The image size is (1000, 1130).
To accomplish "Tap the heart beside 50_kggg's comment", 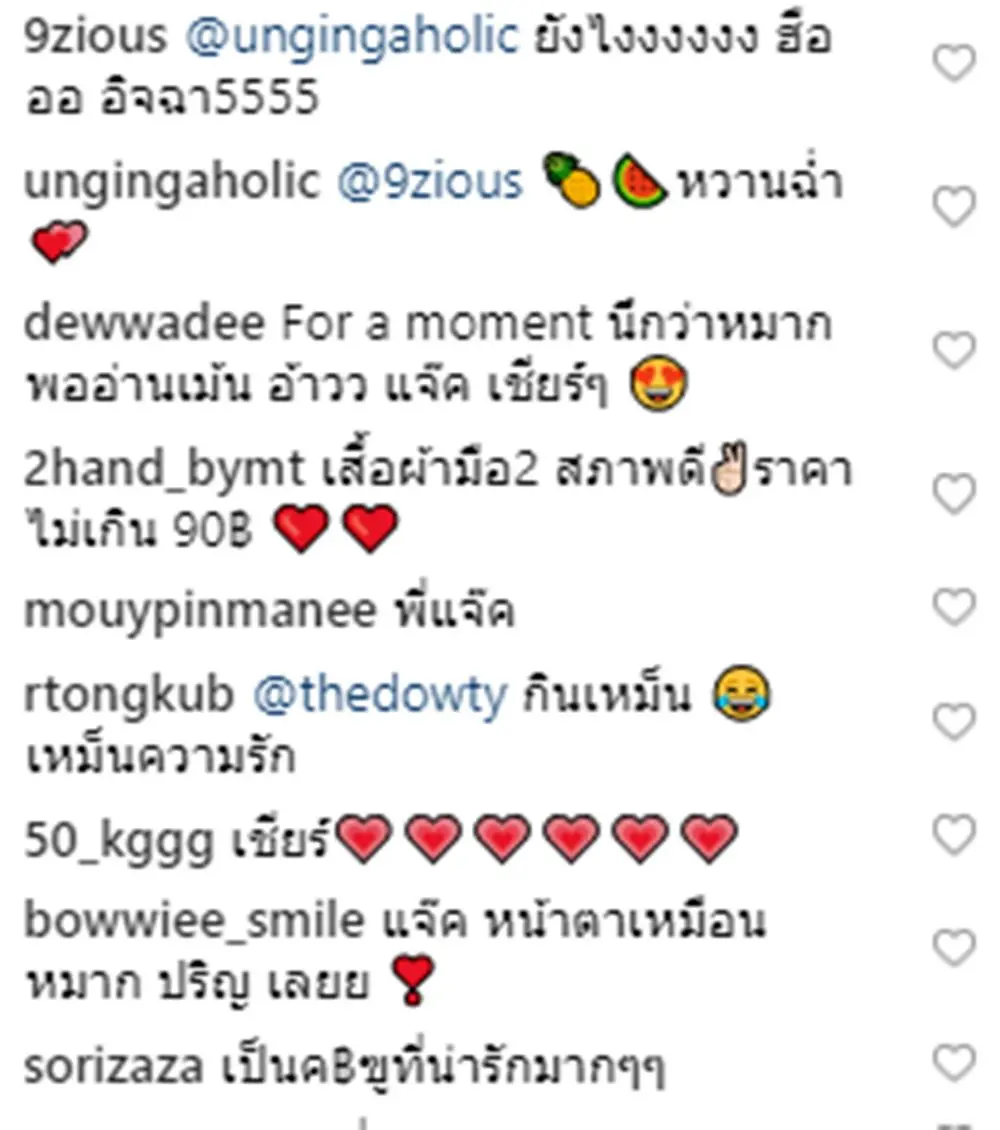I will click(x=954, y=835).
